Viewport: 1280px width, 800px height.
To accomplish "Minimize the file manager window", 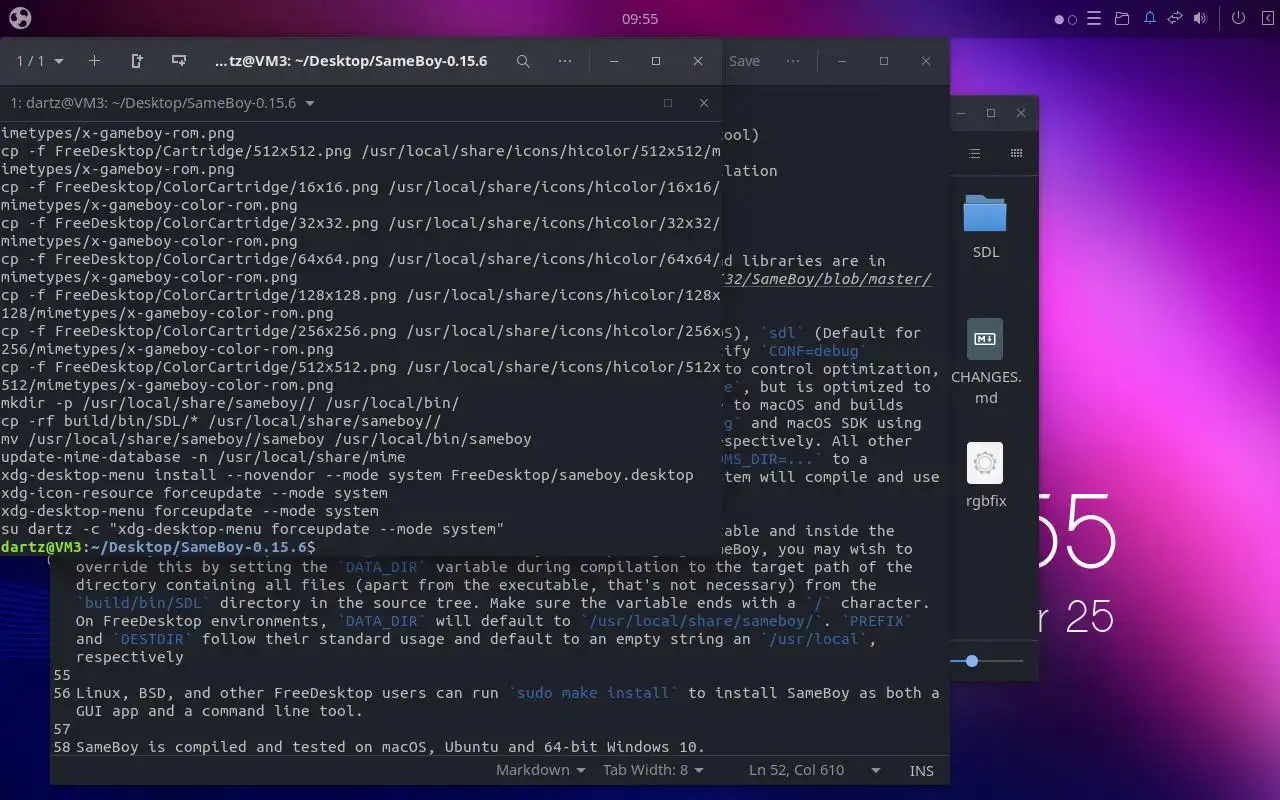I will click(961, 113).
